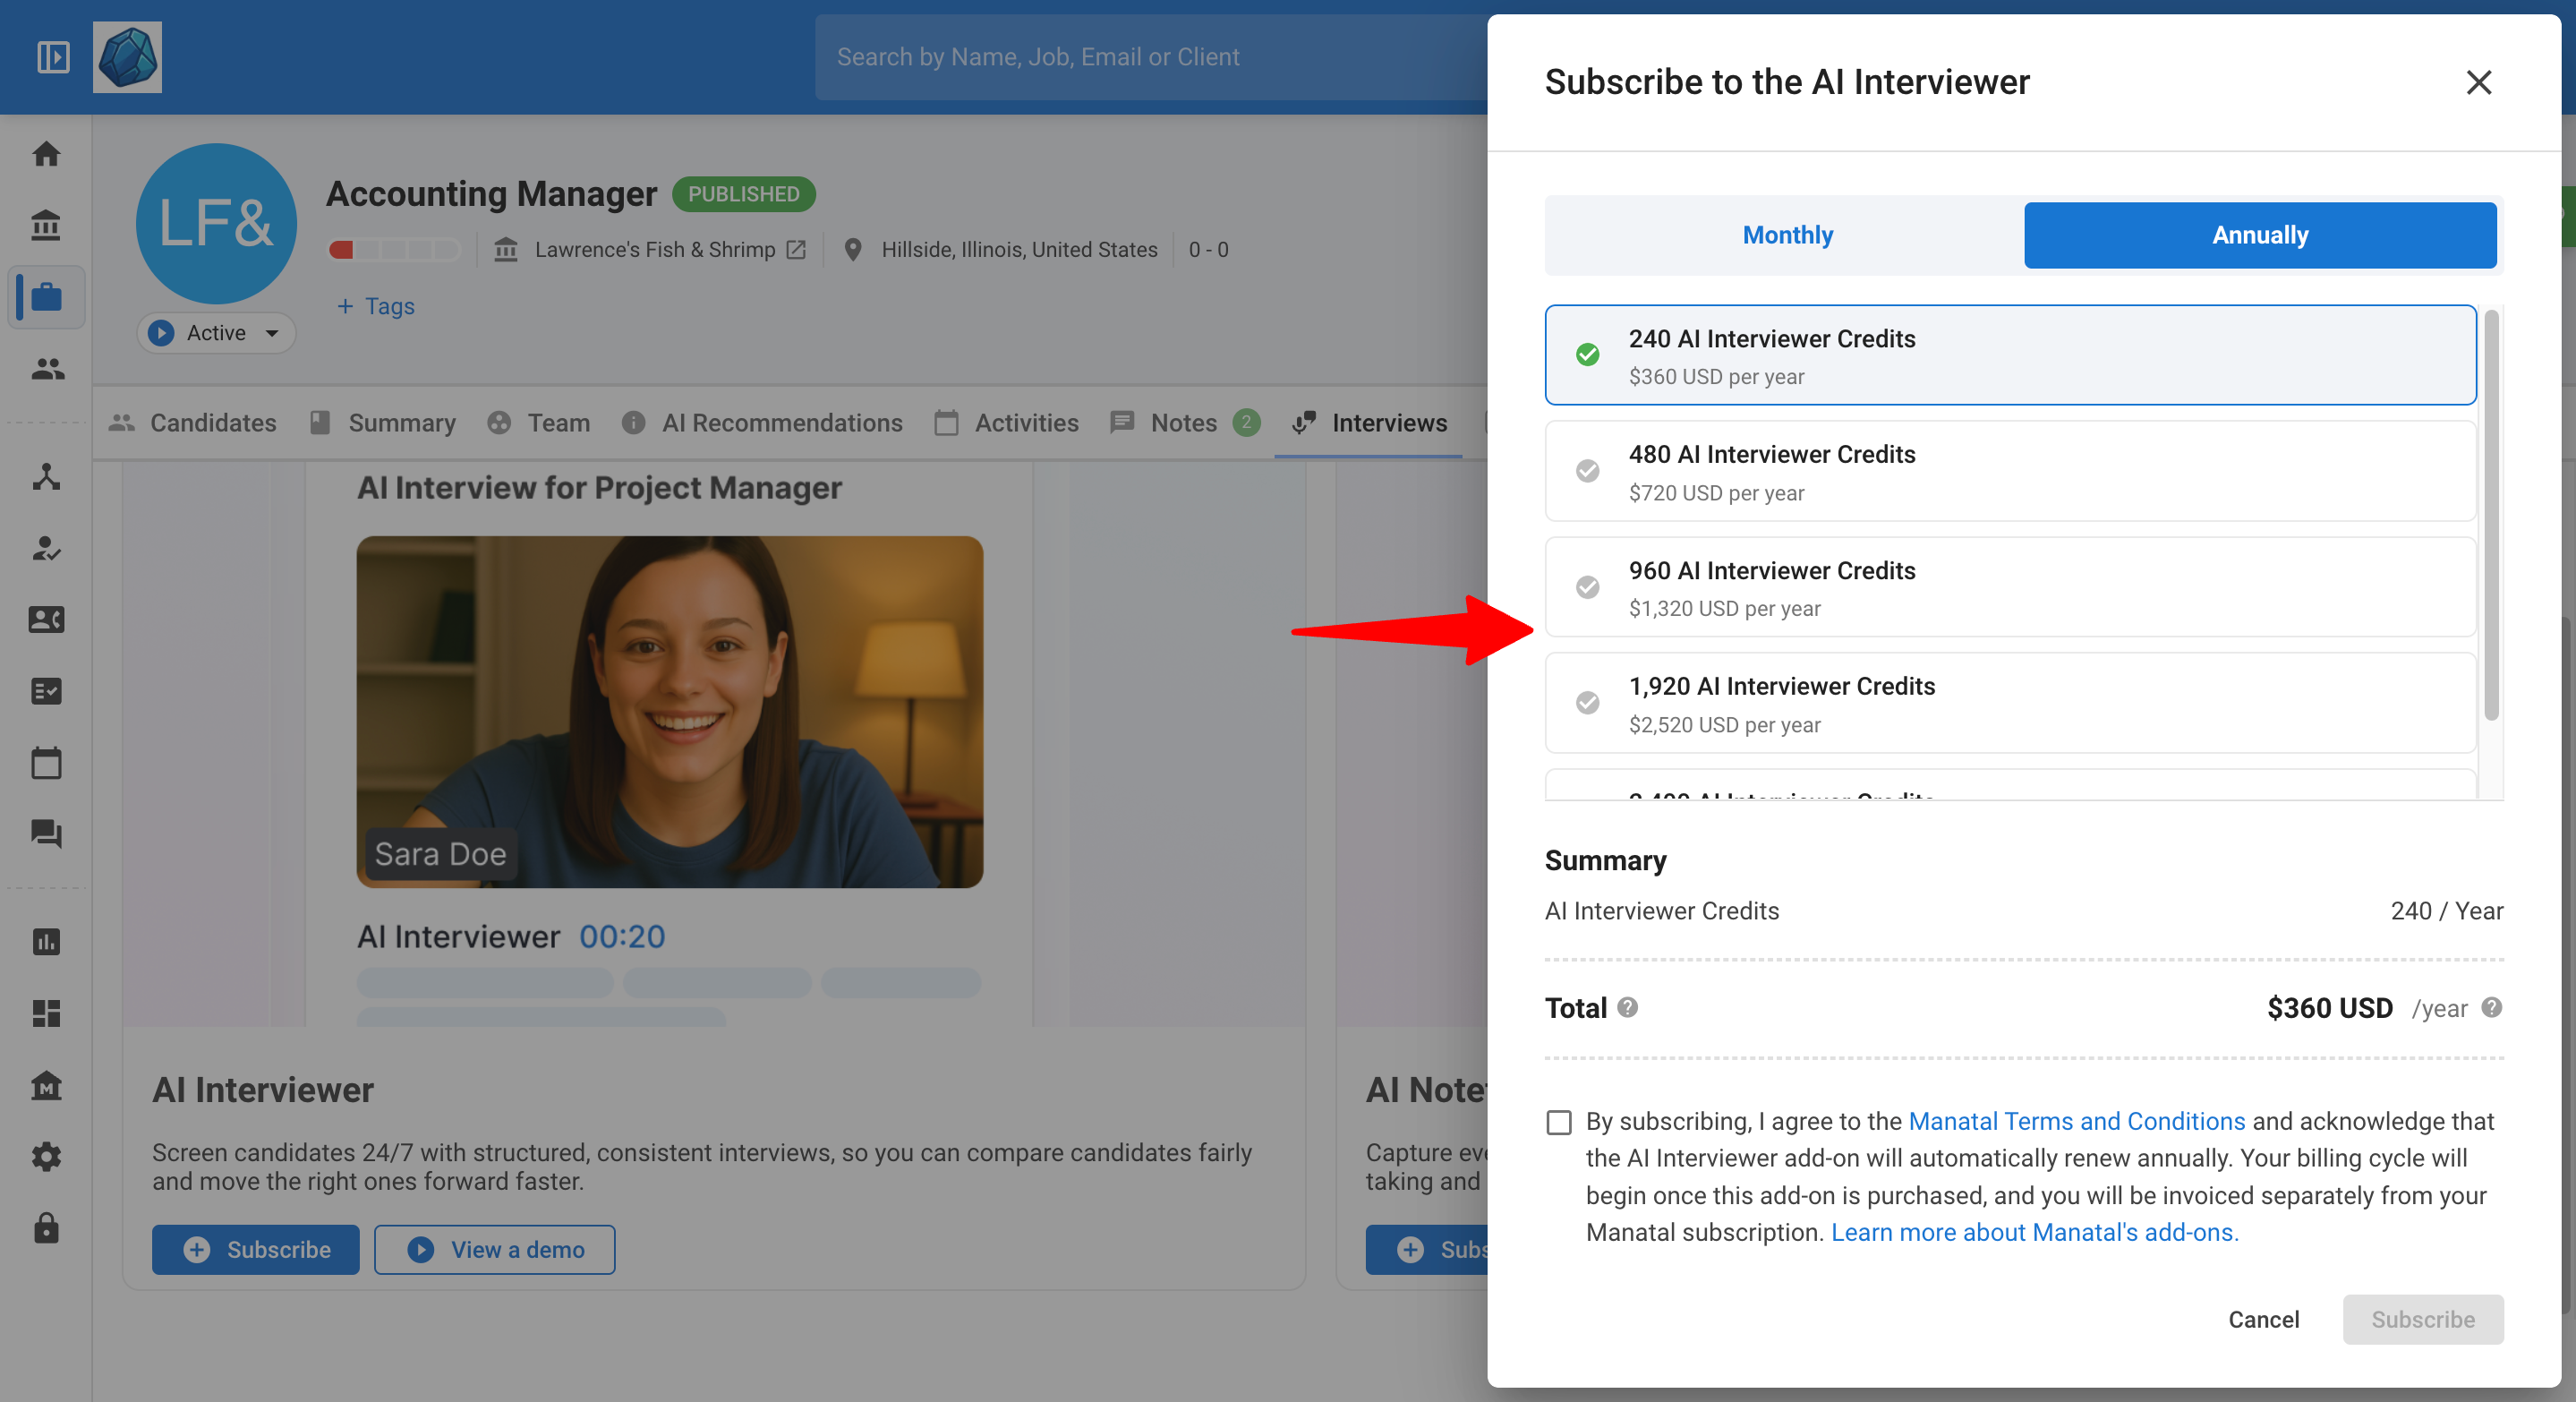2576x1402 pixels.
Task: Open the chat messages sidebar icon
Action: 46,834
